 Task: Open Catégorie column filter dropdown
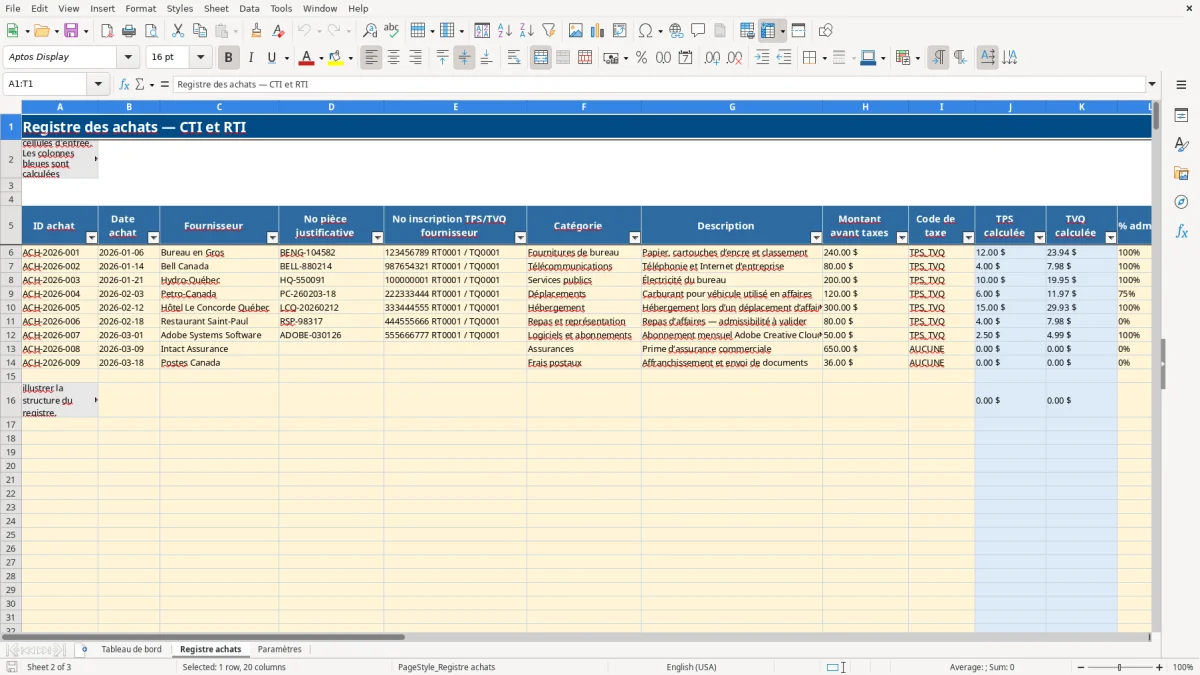pos(634,238)
